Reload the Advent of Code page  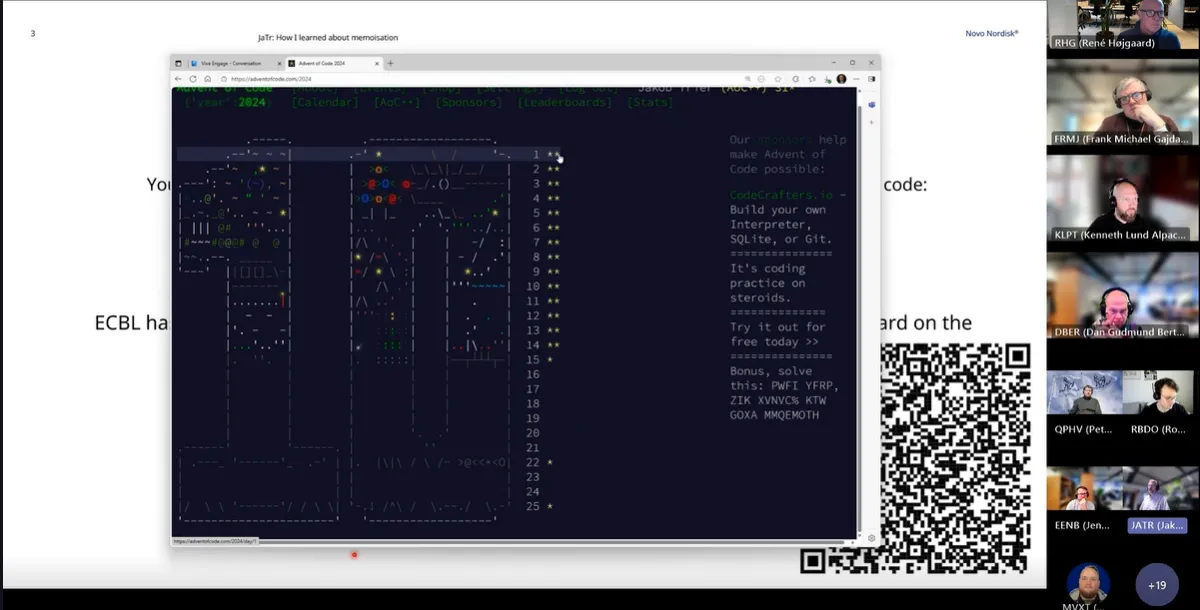[x=193, y=78]
